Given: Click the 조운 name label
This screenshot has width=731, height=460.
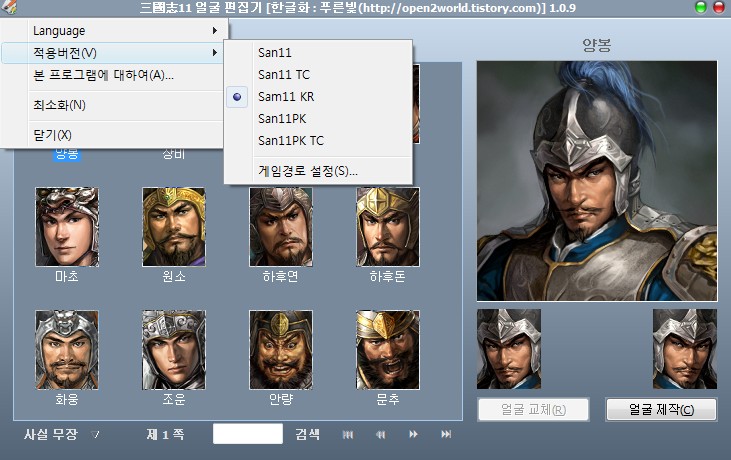Looking at the screenshot, I should tap(174, 399).
